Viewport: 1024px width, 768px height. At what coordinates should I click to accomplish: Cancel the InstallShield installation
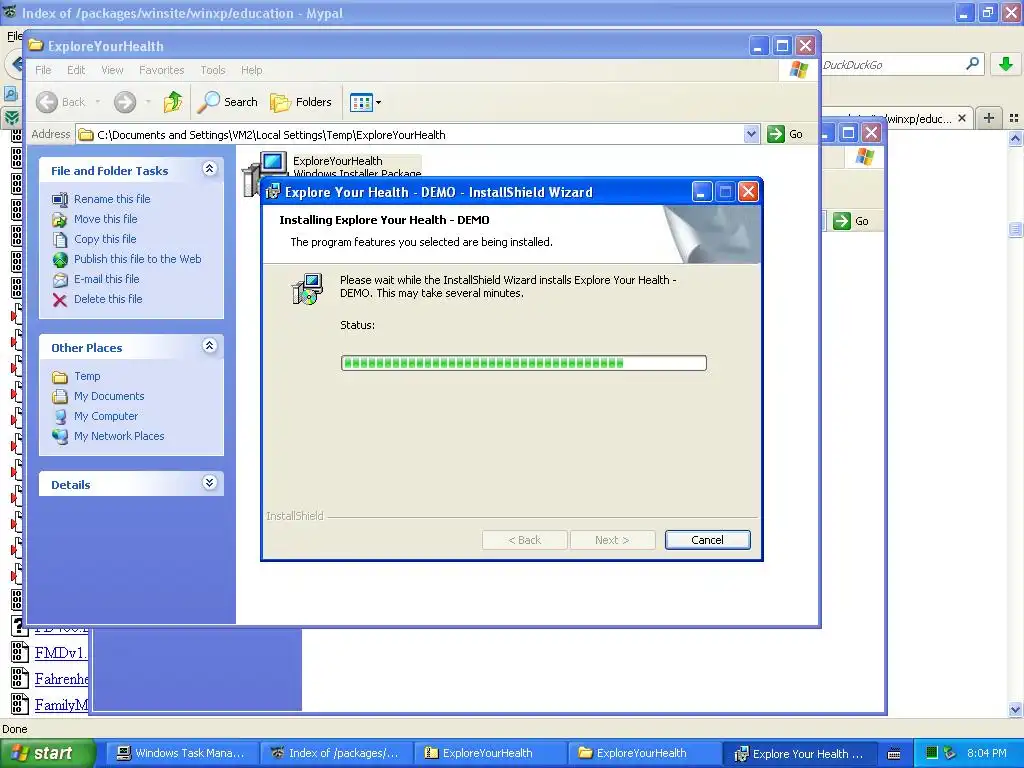[707, 540]
